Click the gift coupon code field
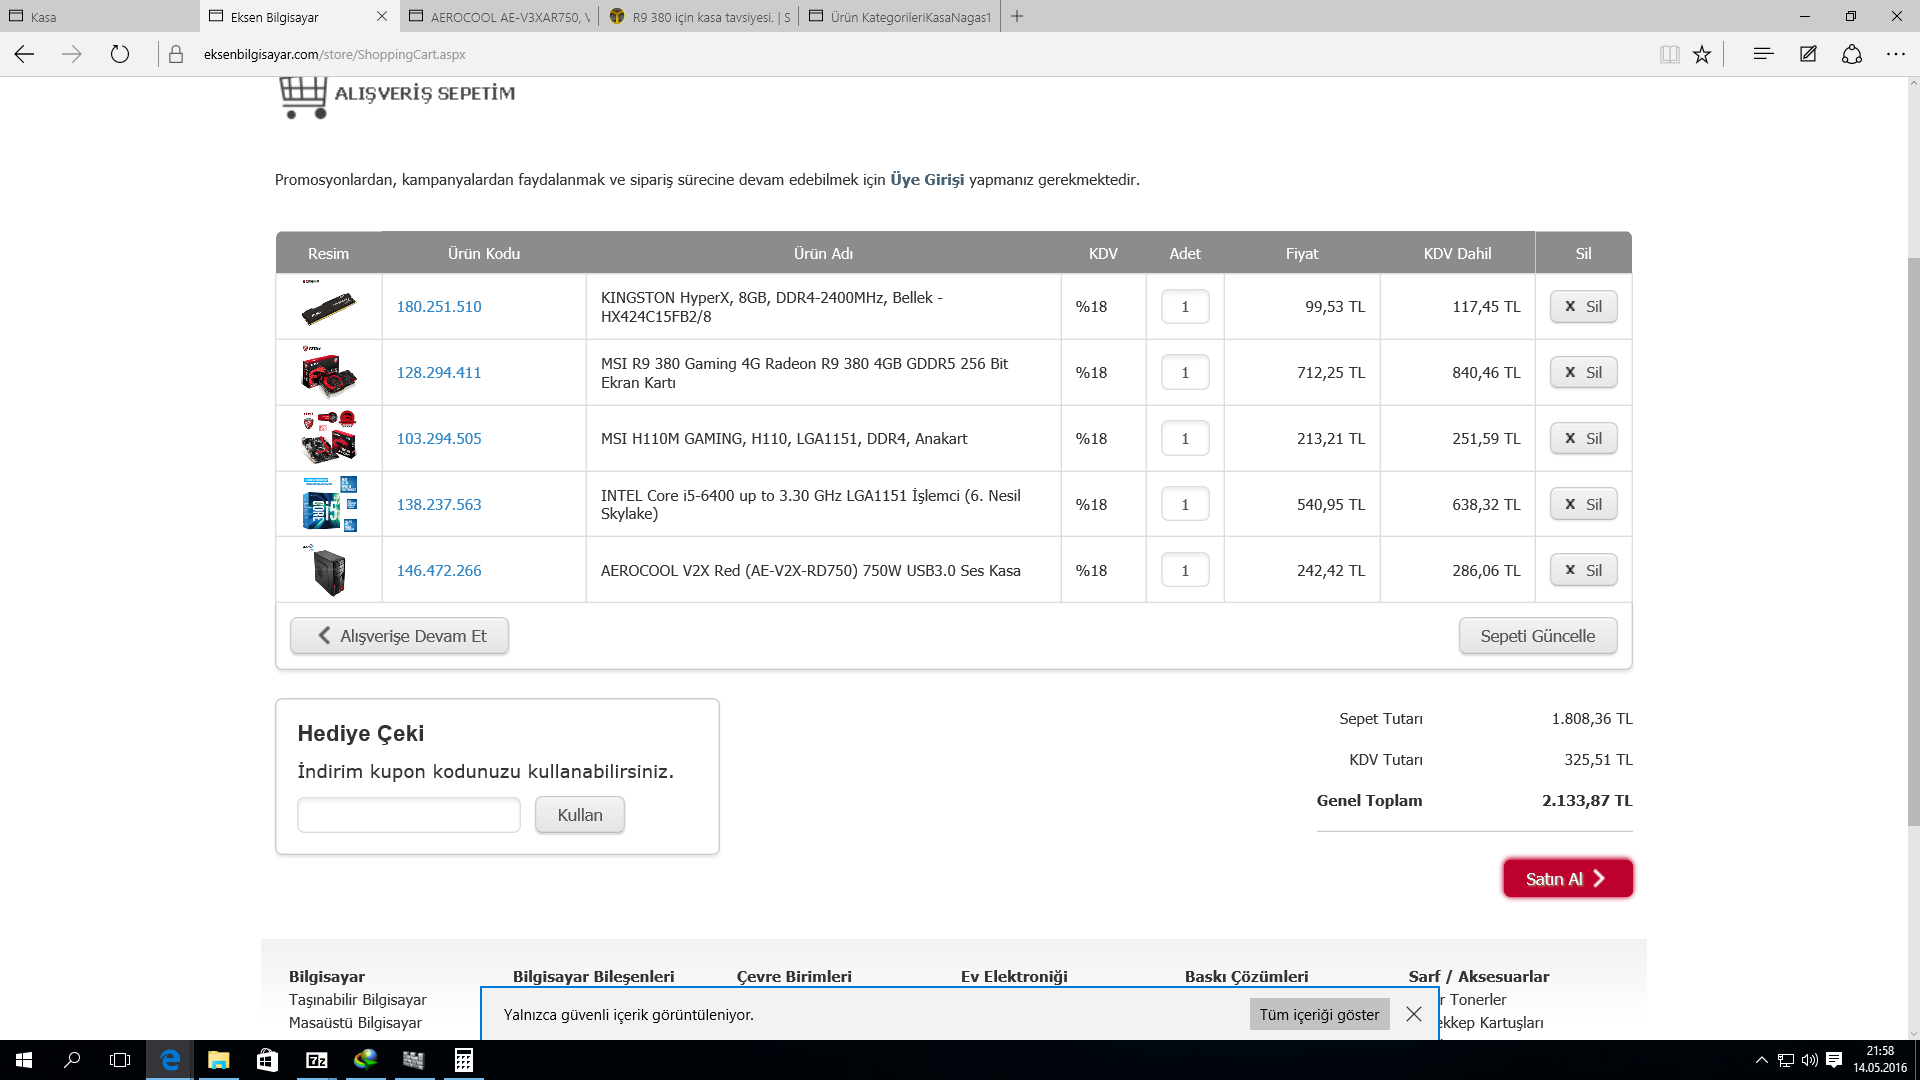1920x1080 pixels. (409, 815)
